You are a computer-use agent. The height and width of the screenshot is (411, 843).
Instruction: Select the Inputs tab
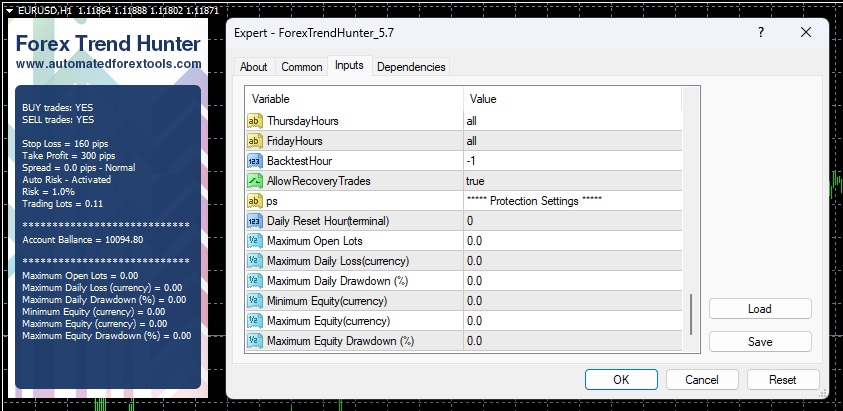click(x=349, y=65)
